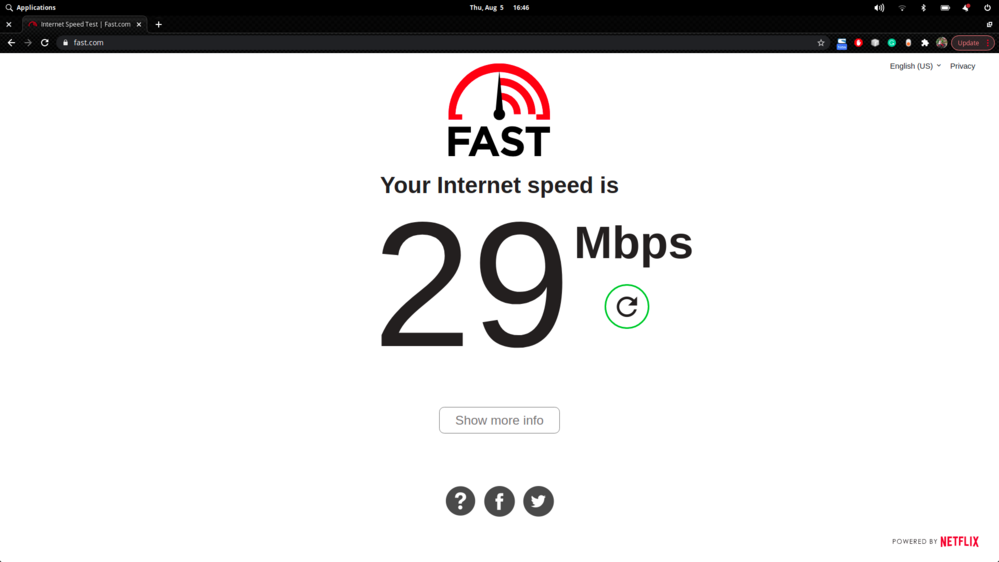Viewport: 999px width, 562px height.
Task: Open the Privacy link
Action: (962, 66)
